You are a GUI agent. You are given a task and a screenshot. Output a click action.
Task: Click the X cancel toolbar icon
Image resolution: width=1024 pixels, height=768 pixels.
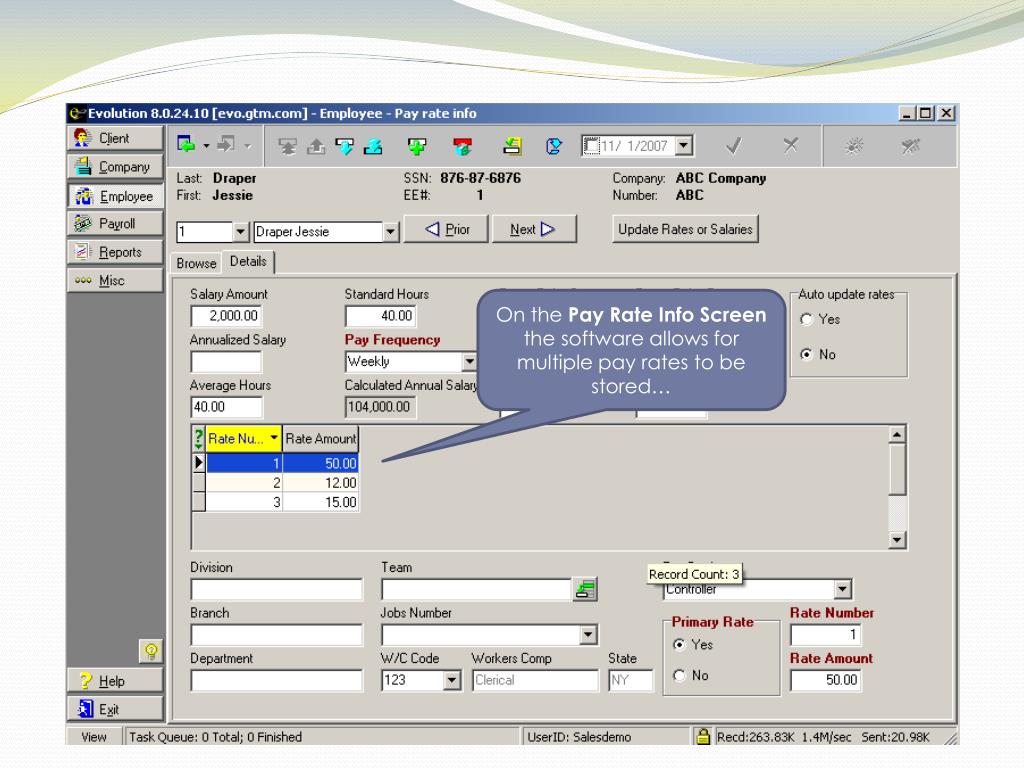click(x=791, y=145)
